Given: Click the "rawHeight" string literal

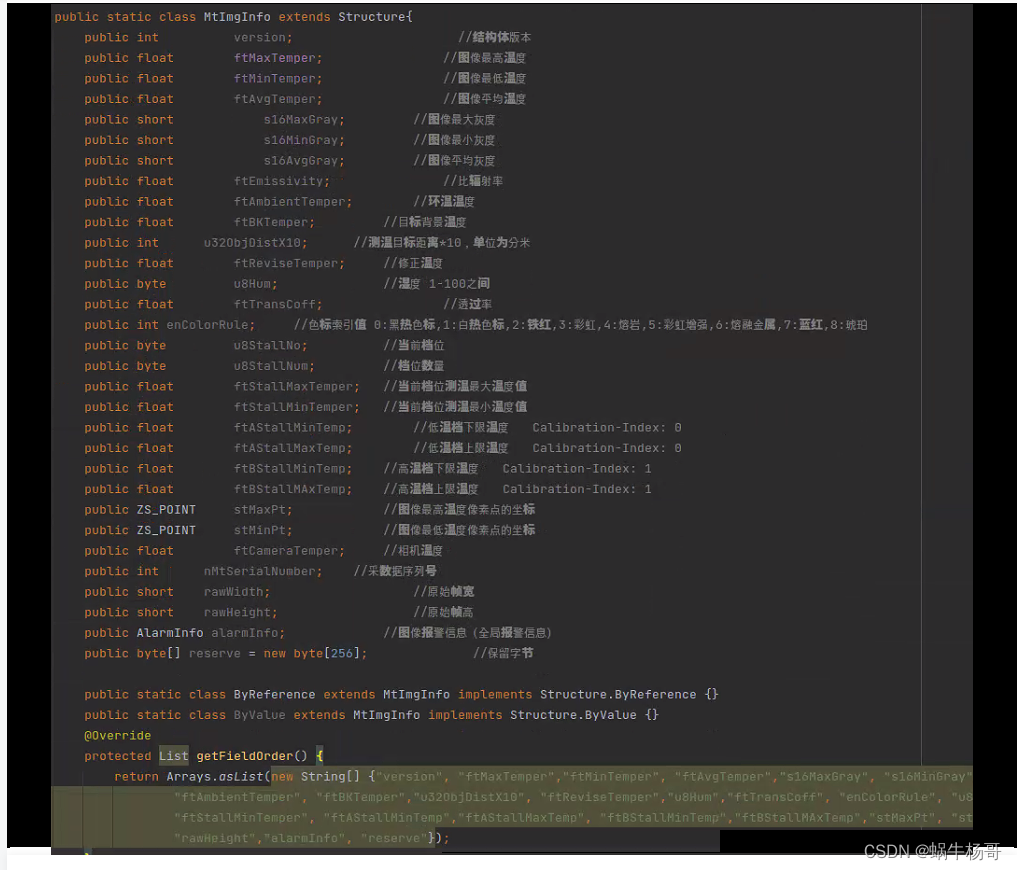Looking at the screenshot, I should pos(215,839).
